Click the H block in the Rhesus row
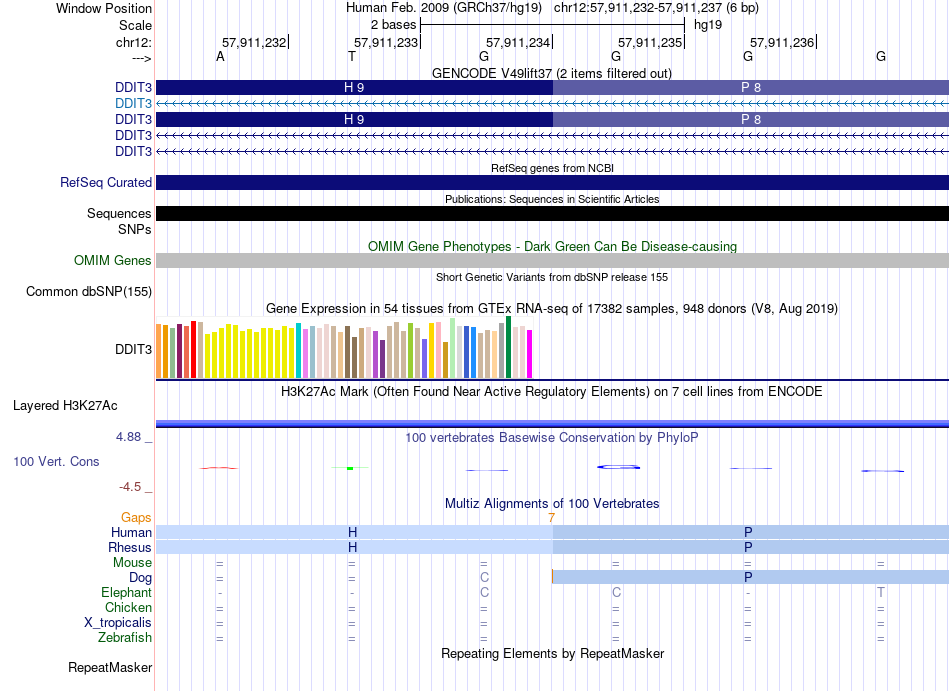 click(x=354, y=547)
